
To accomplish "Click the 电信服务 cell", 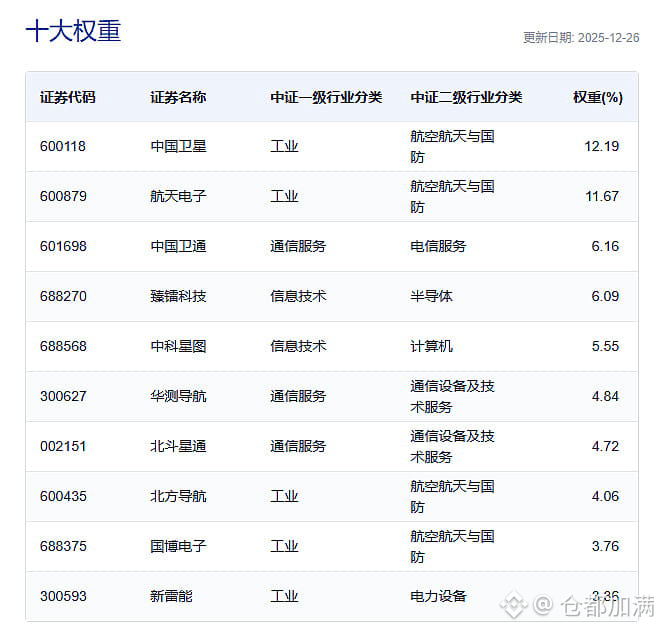I will point(438,246).
